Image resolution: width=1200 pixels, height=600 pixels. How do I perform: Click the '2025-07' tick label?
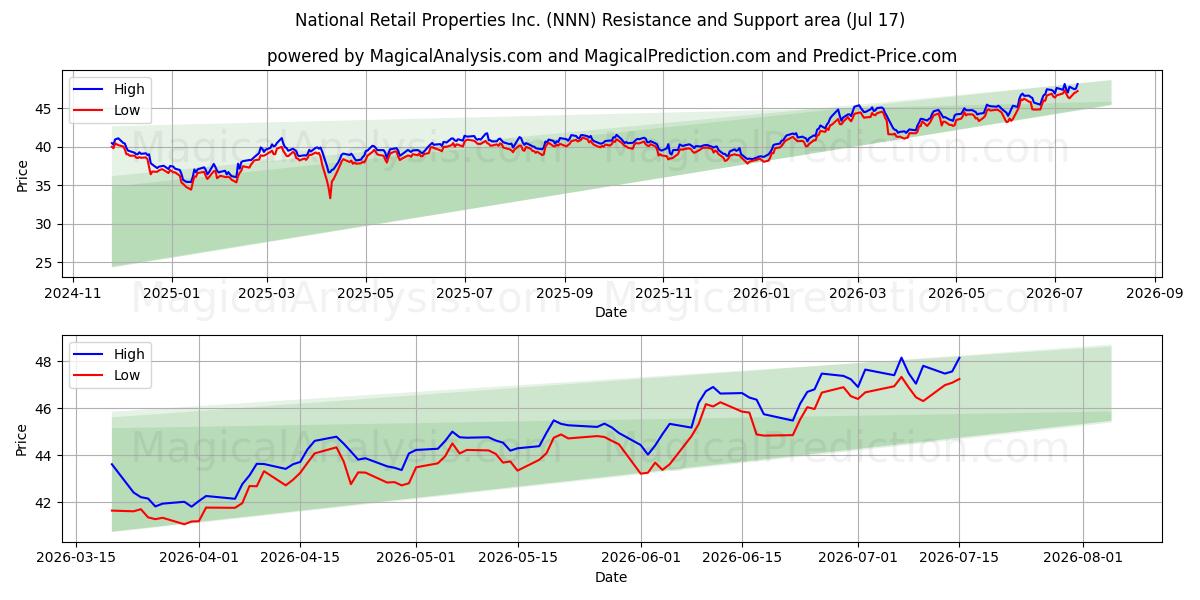tap(465, 293)
